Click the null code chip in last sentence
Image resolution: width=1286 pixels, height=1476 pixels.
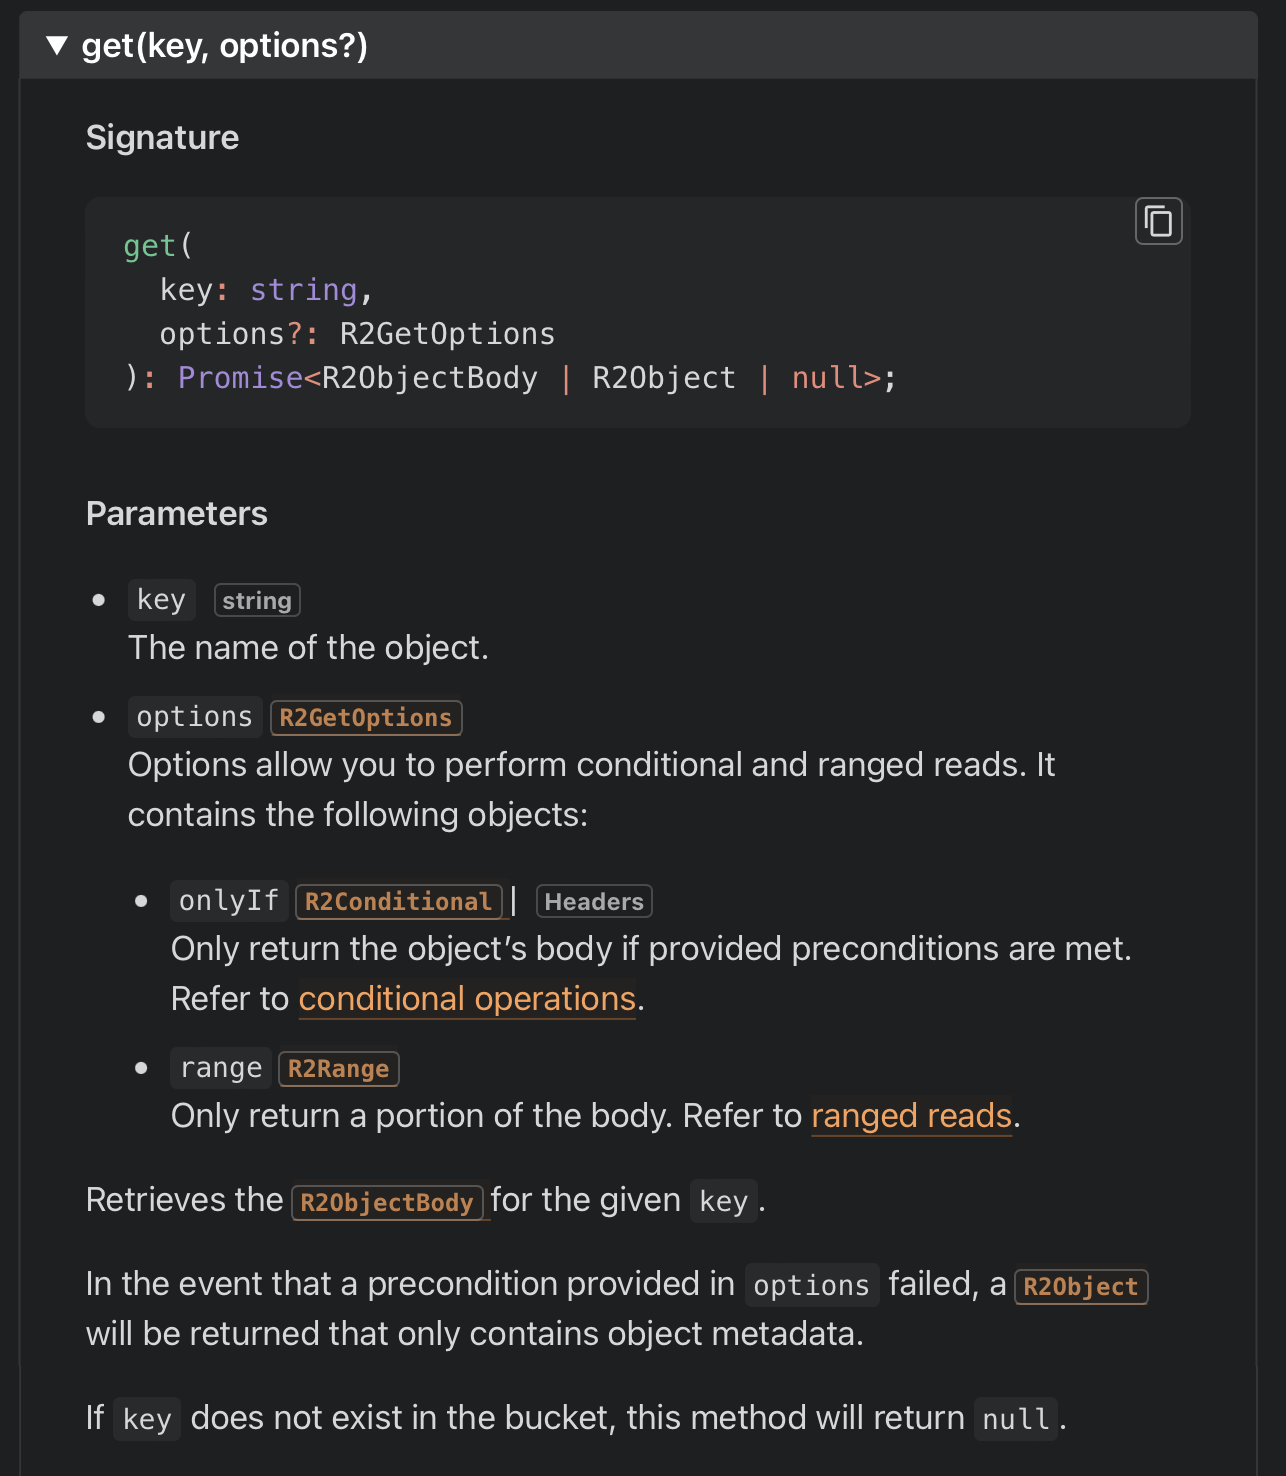pyautogui.click(x=1014, y=1419)
